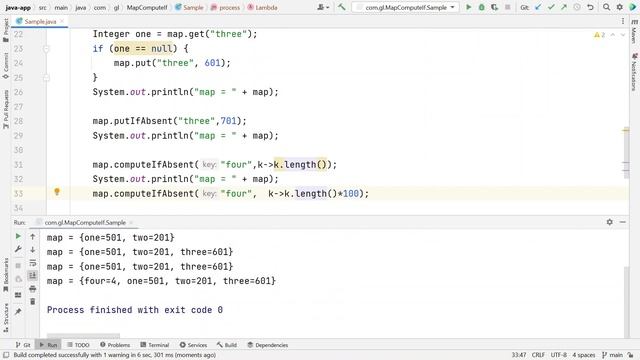Change CRLF line separator in the status bar
The width and height of the screenshot is (640, 360).
click(538, 355)
